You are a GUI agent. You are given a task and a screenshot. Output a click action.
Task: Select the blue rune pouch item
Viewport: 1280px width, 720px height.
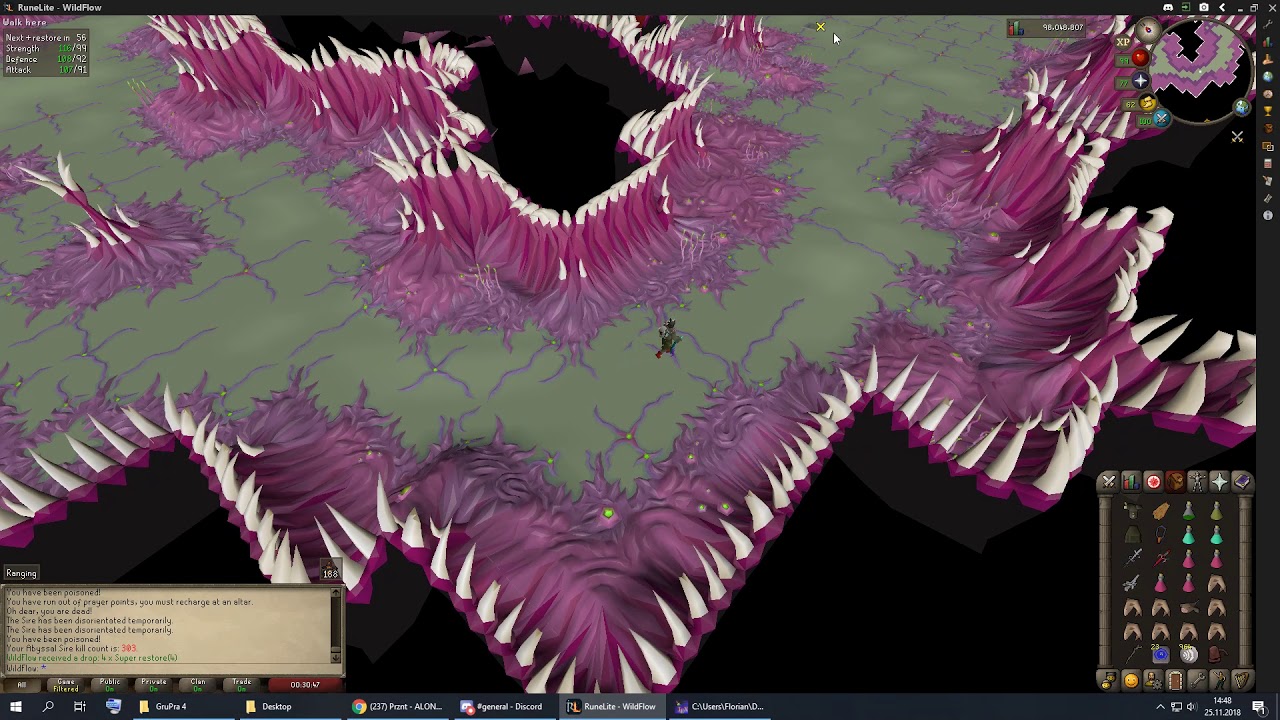(x=1161, y=655)
